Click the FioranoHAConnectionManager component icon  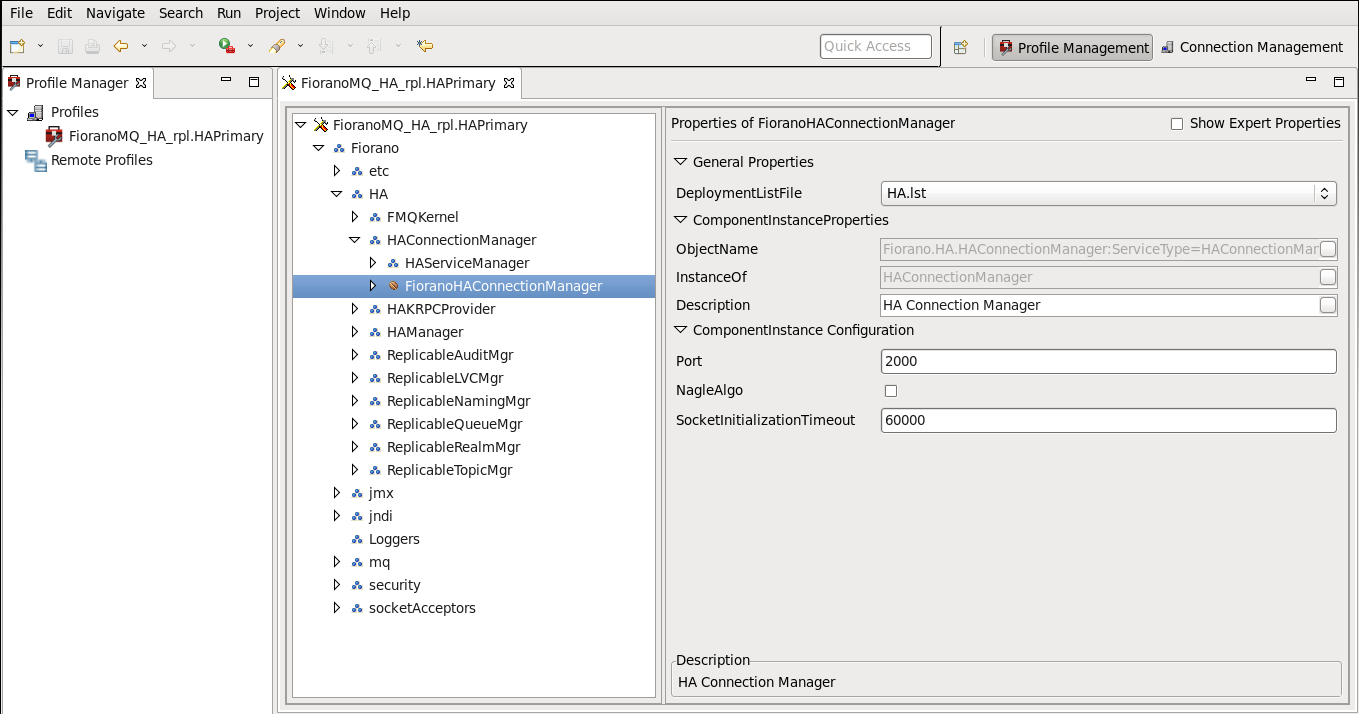point(393,286)
